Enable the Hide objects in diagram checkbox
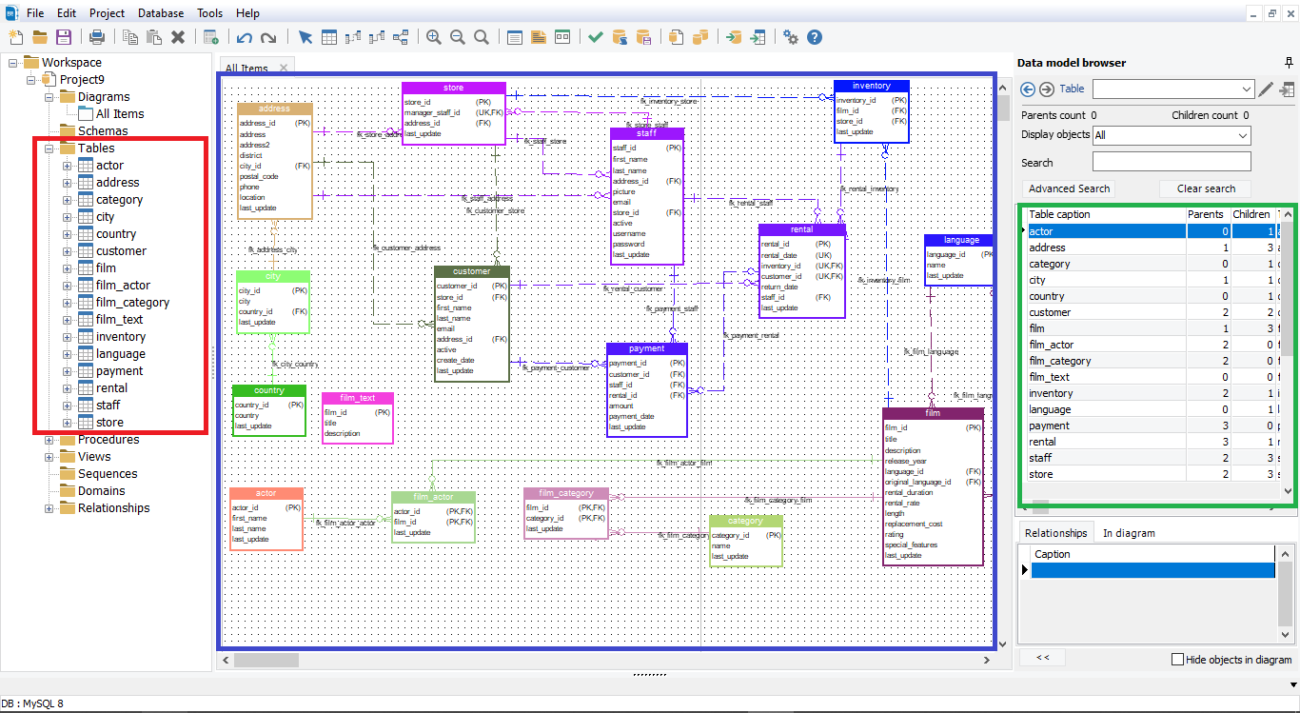This screenshot has height=713, width=1300. (1178, 659)
